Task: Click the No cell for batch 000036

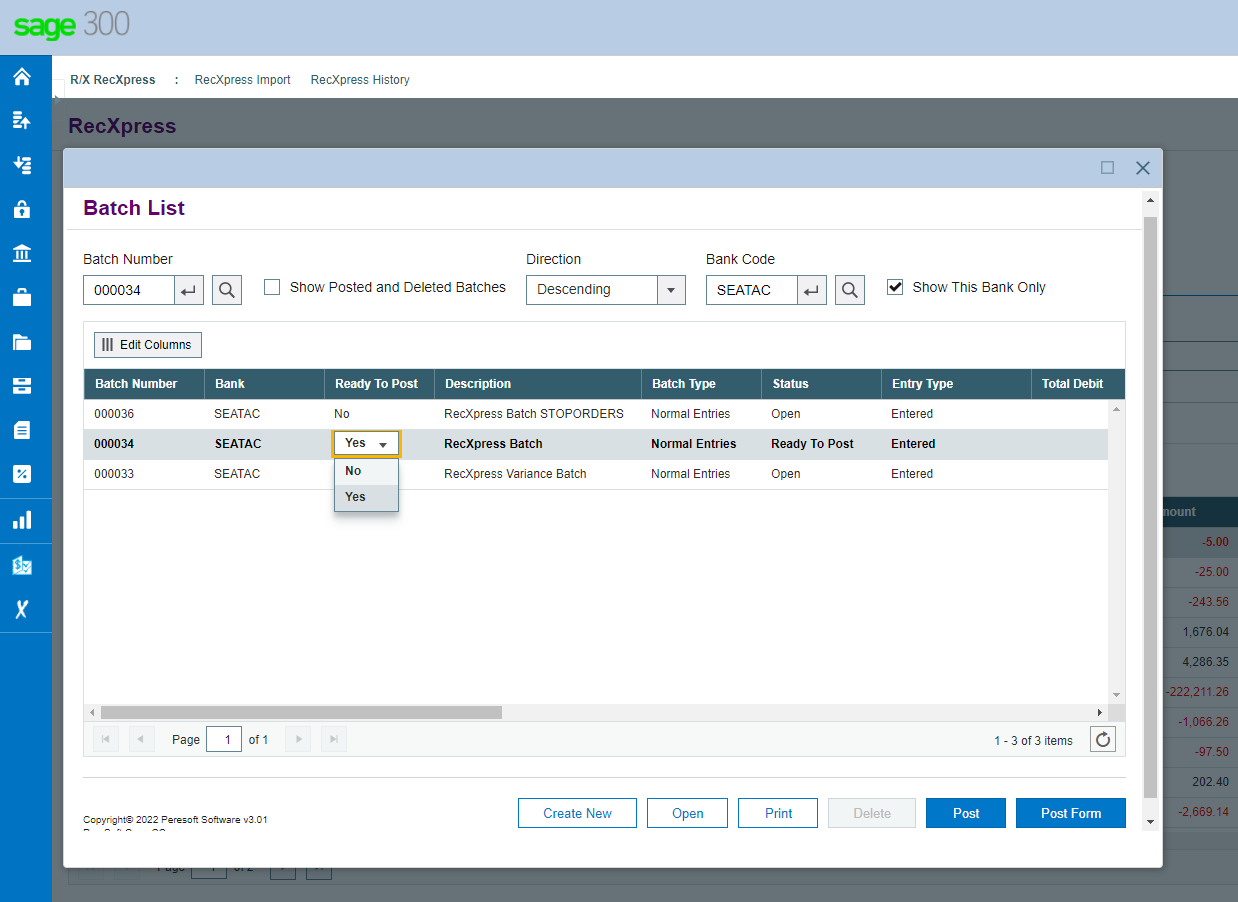Action: point(342,414)
